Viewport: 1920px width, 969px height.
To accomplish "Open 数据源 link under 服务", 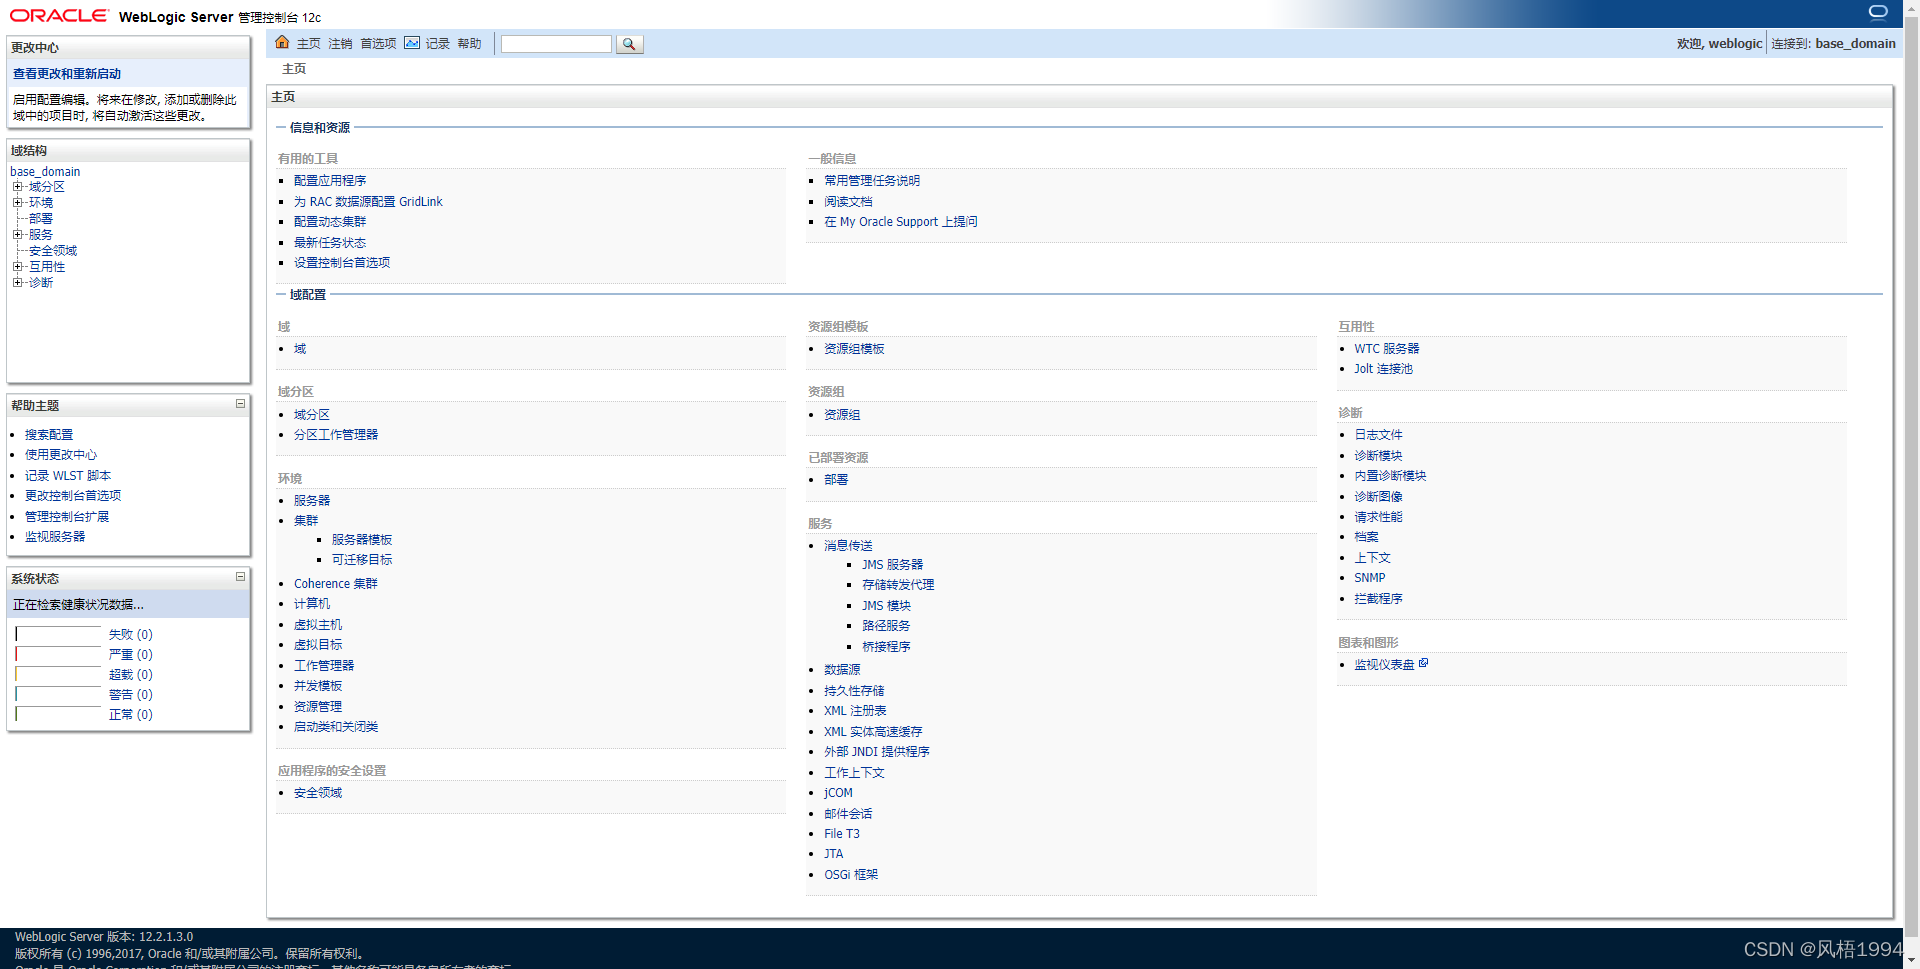I will [x=842, y=670].
